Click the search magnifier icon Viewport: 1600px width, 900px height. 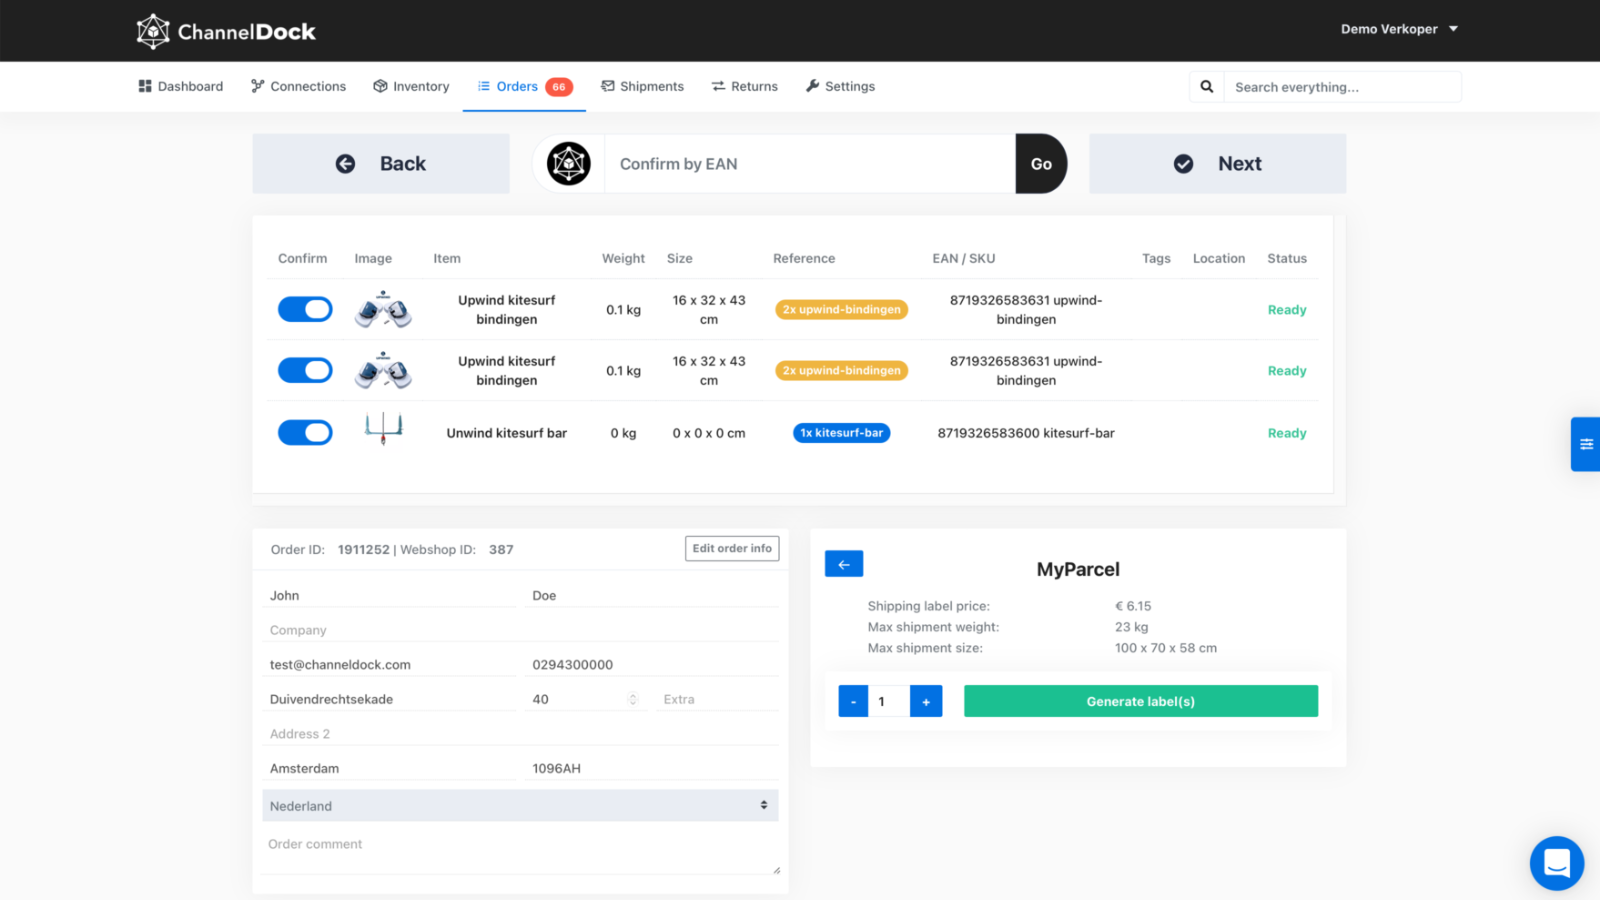pos(1206,86)
